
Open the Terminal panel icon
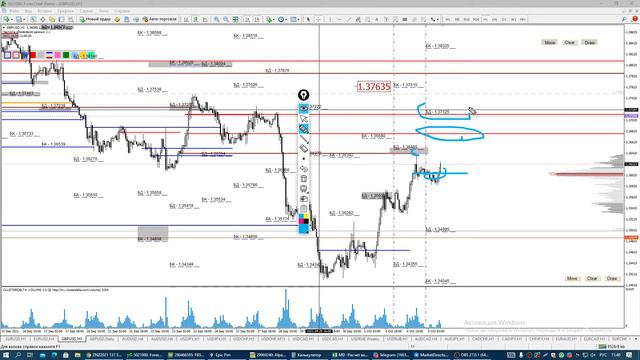(61, 19)
